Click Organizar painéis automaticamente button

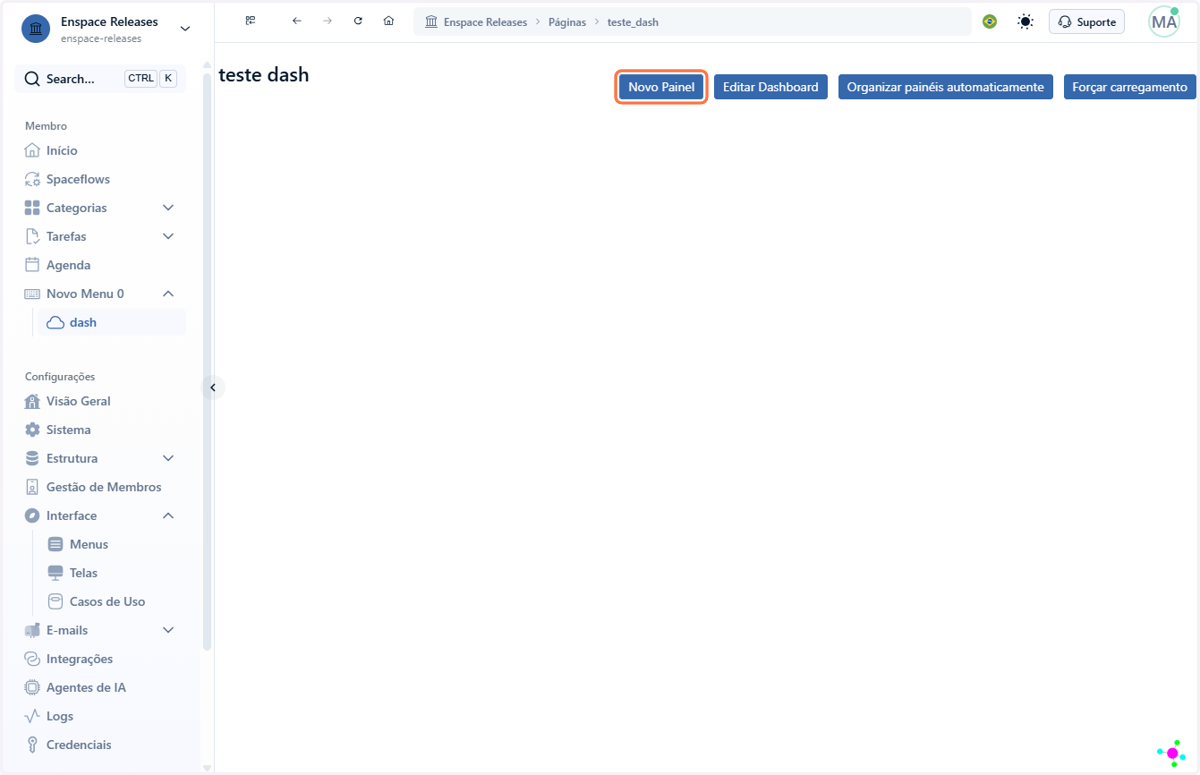945,87
